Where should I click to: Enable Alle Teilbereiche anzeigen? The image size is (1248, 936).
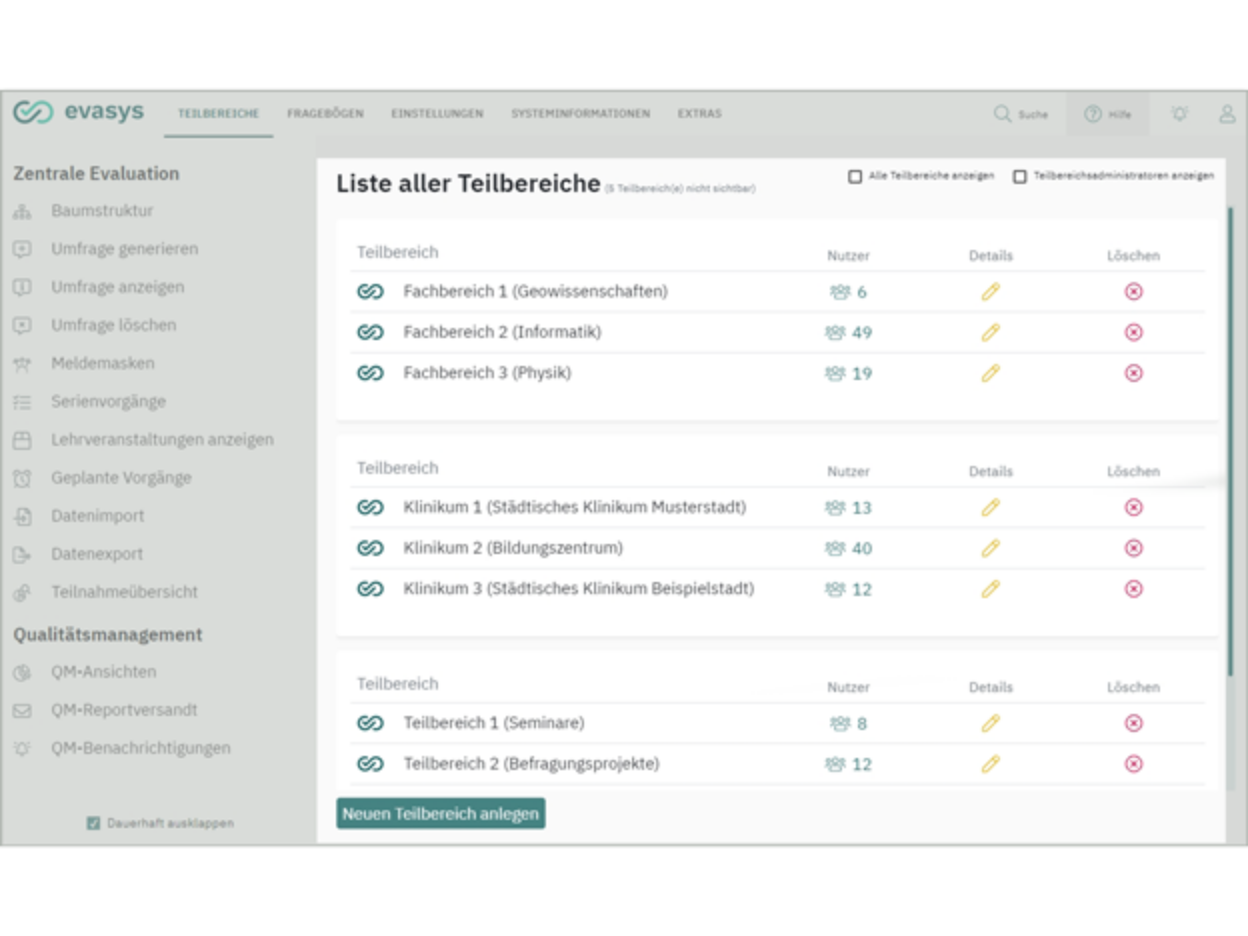pos(855,175)
